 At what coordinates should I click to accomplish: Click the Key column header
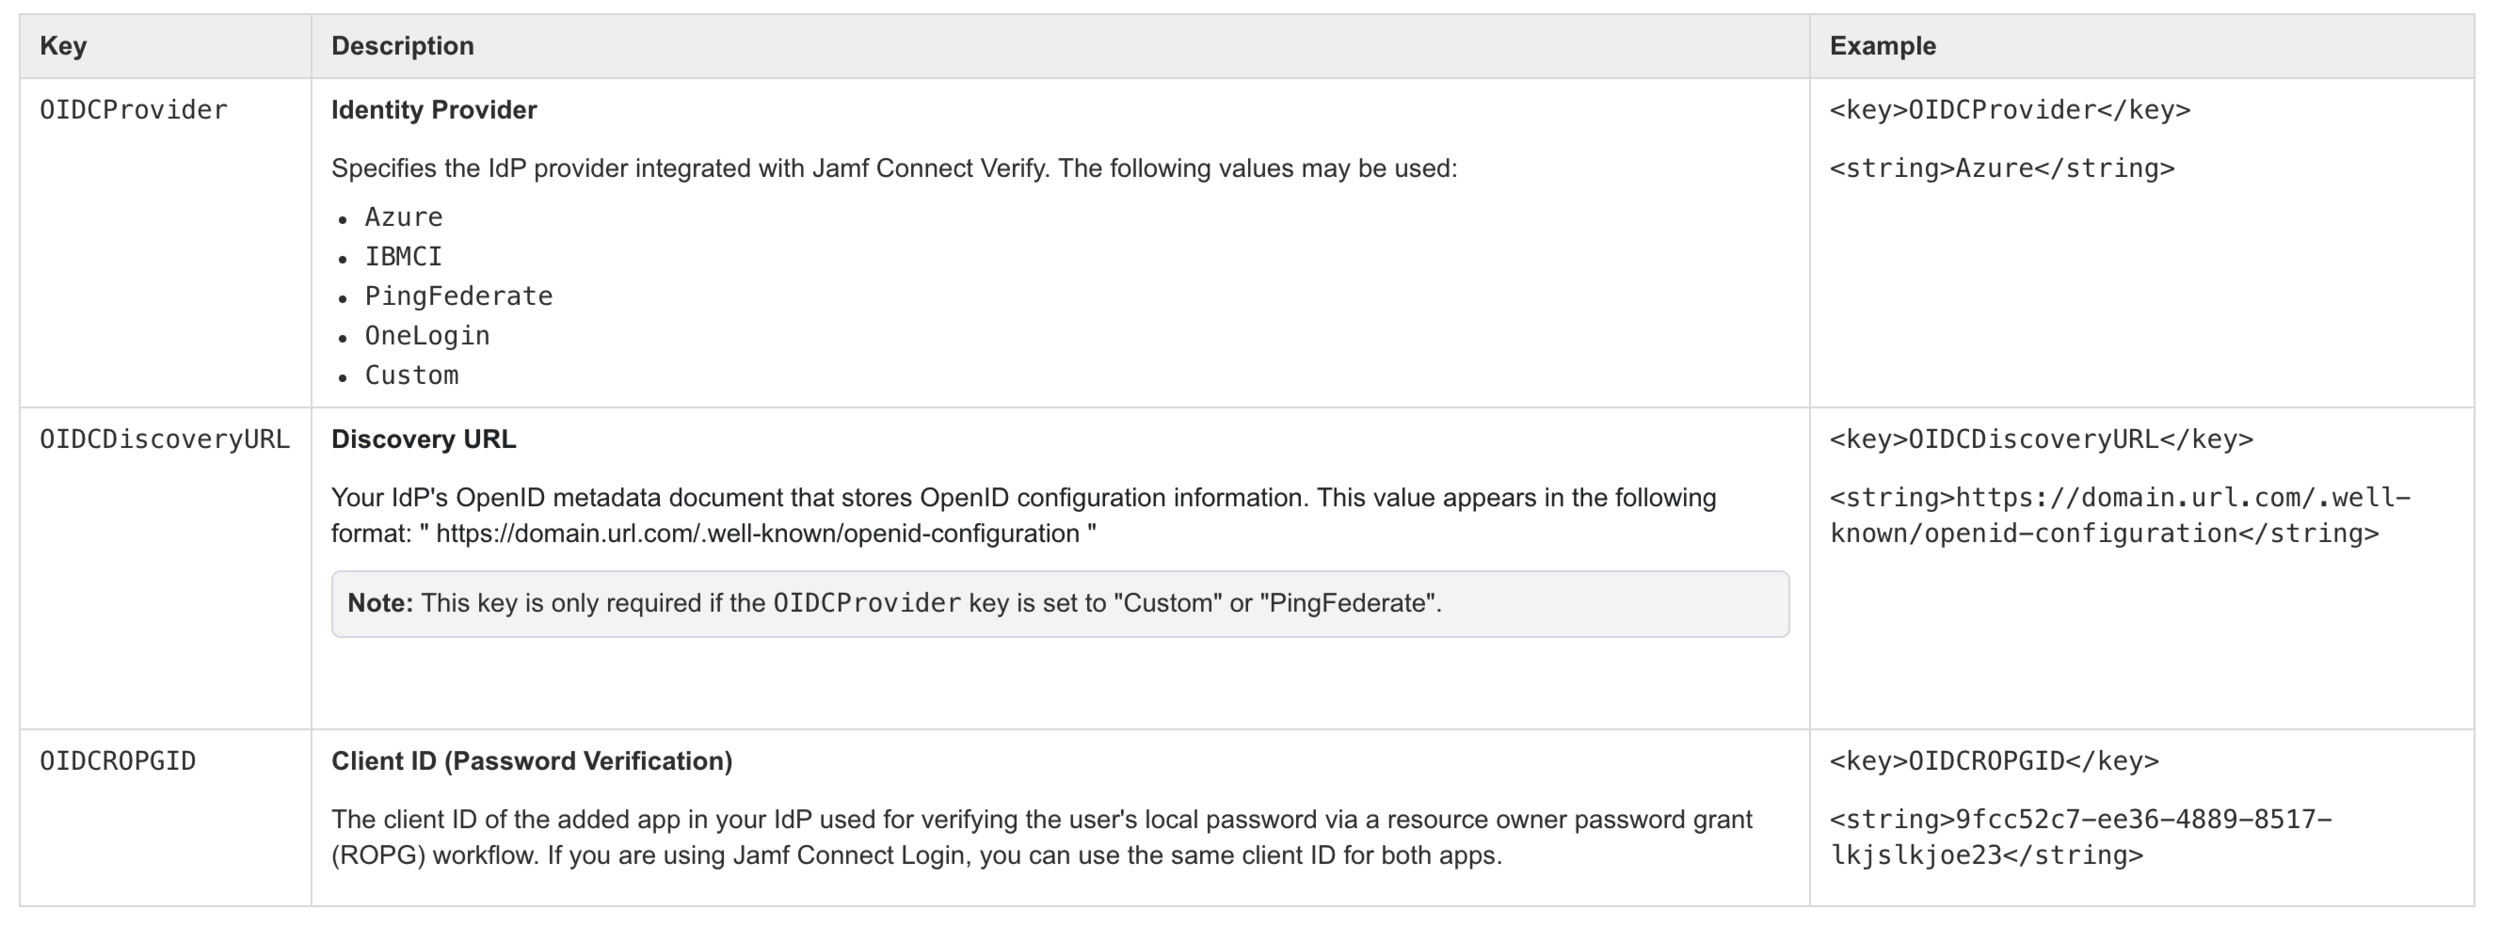[x=63, y=46]
